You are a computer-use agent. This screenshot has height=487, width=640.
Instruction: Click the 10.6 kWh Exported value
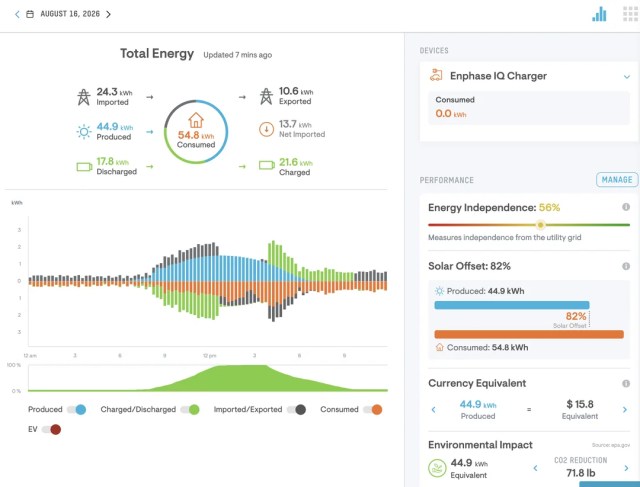pyautogui.click(x=296, y=91)
